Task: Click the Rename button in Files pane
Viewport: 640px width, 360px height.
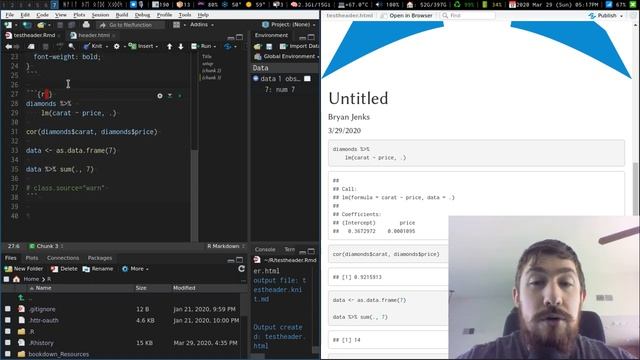Action: tap(98, 269)
